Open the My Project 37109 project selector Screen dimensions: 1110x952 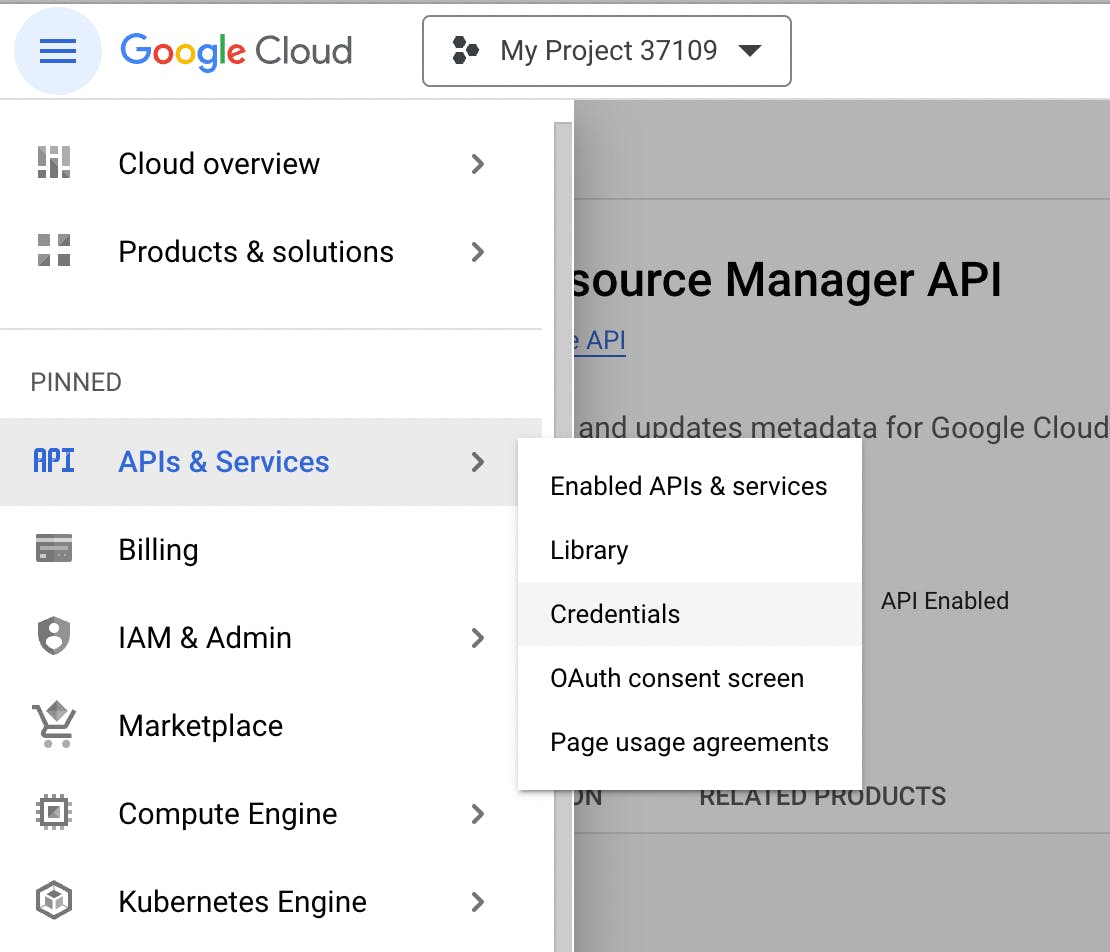point(607,51)
